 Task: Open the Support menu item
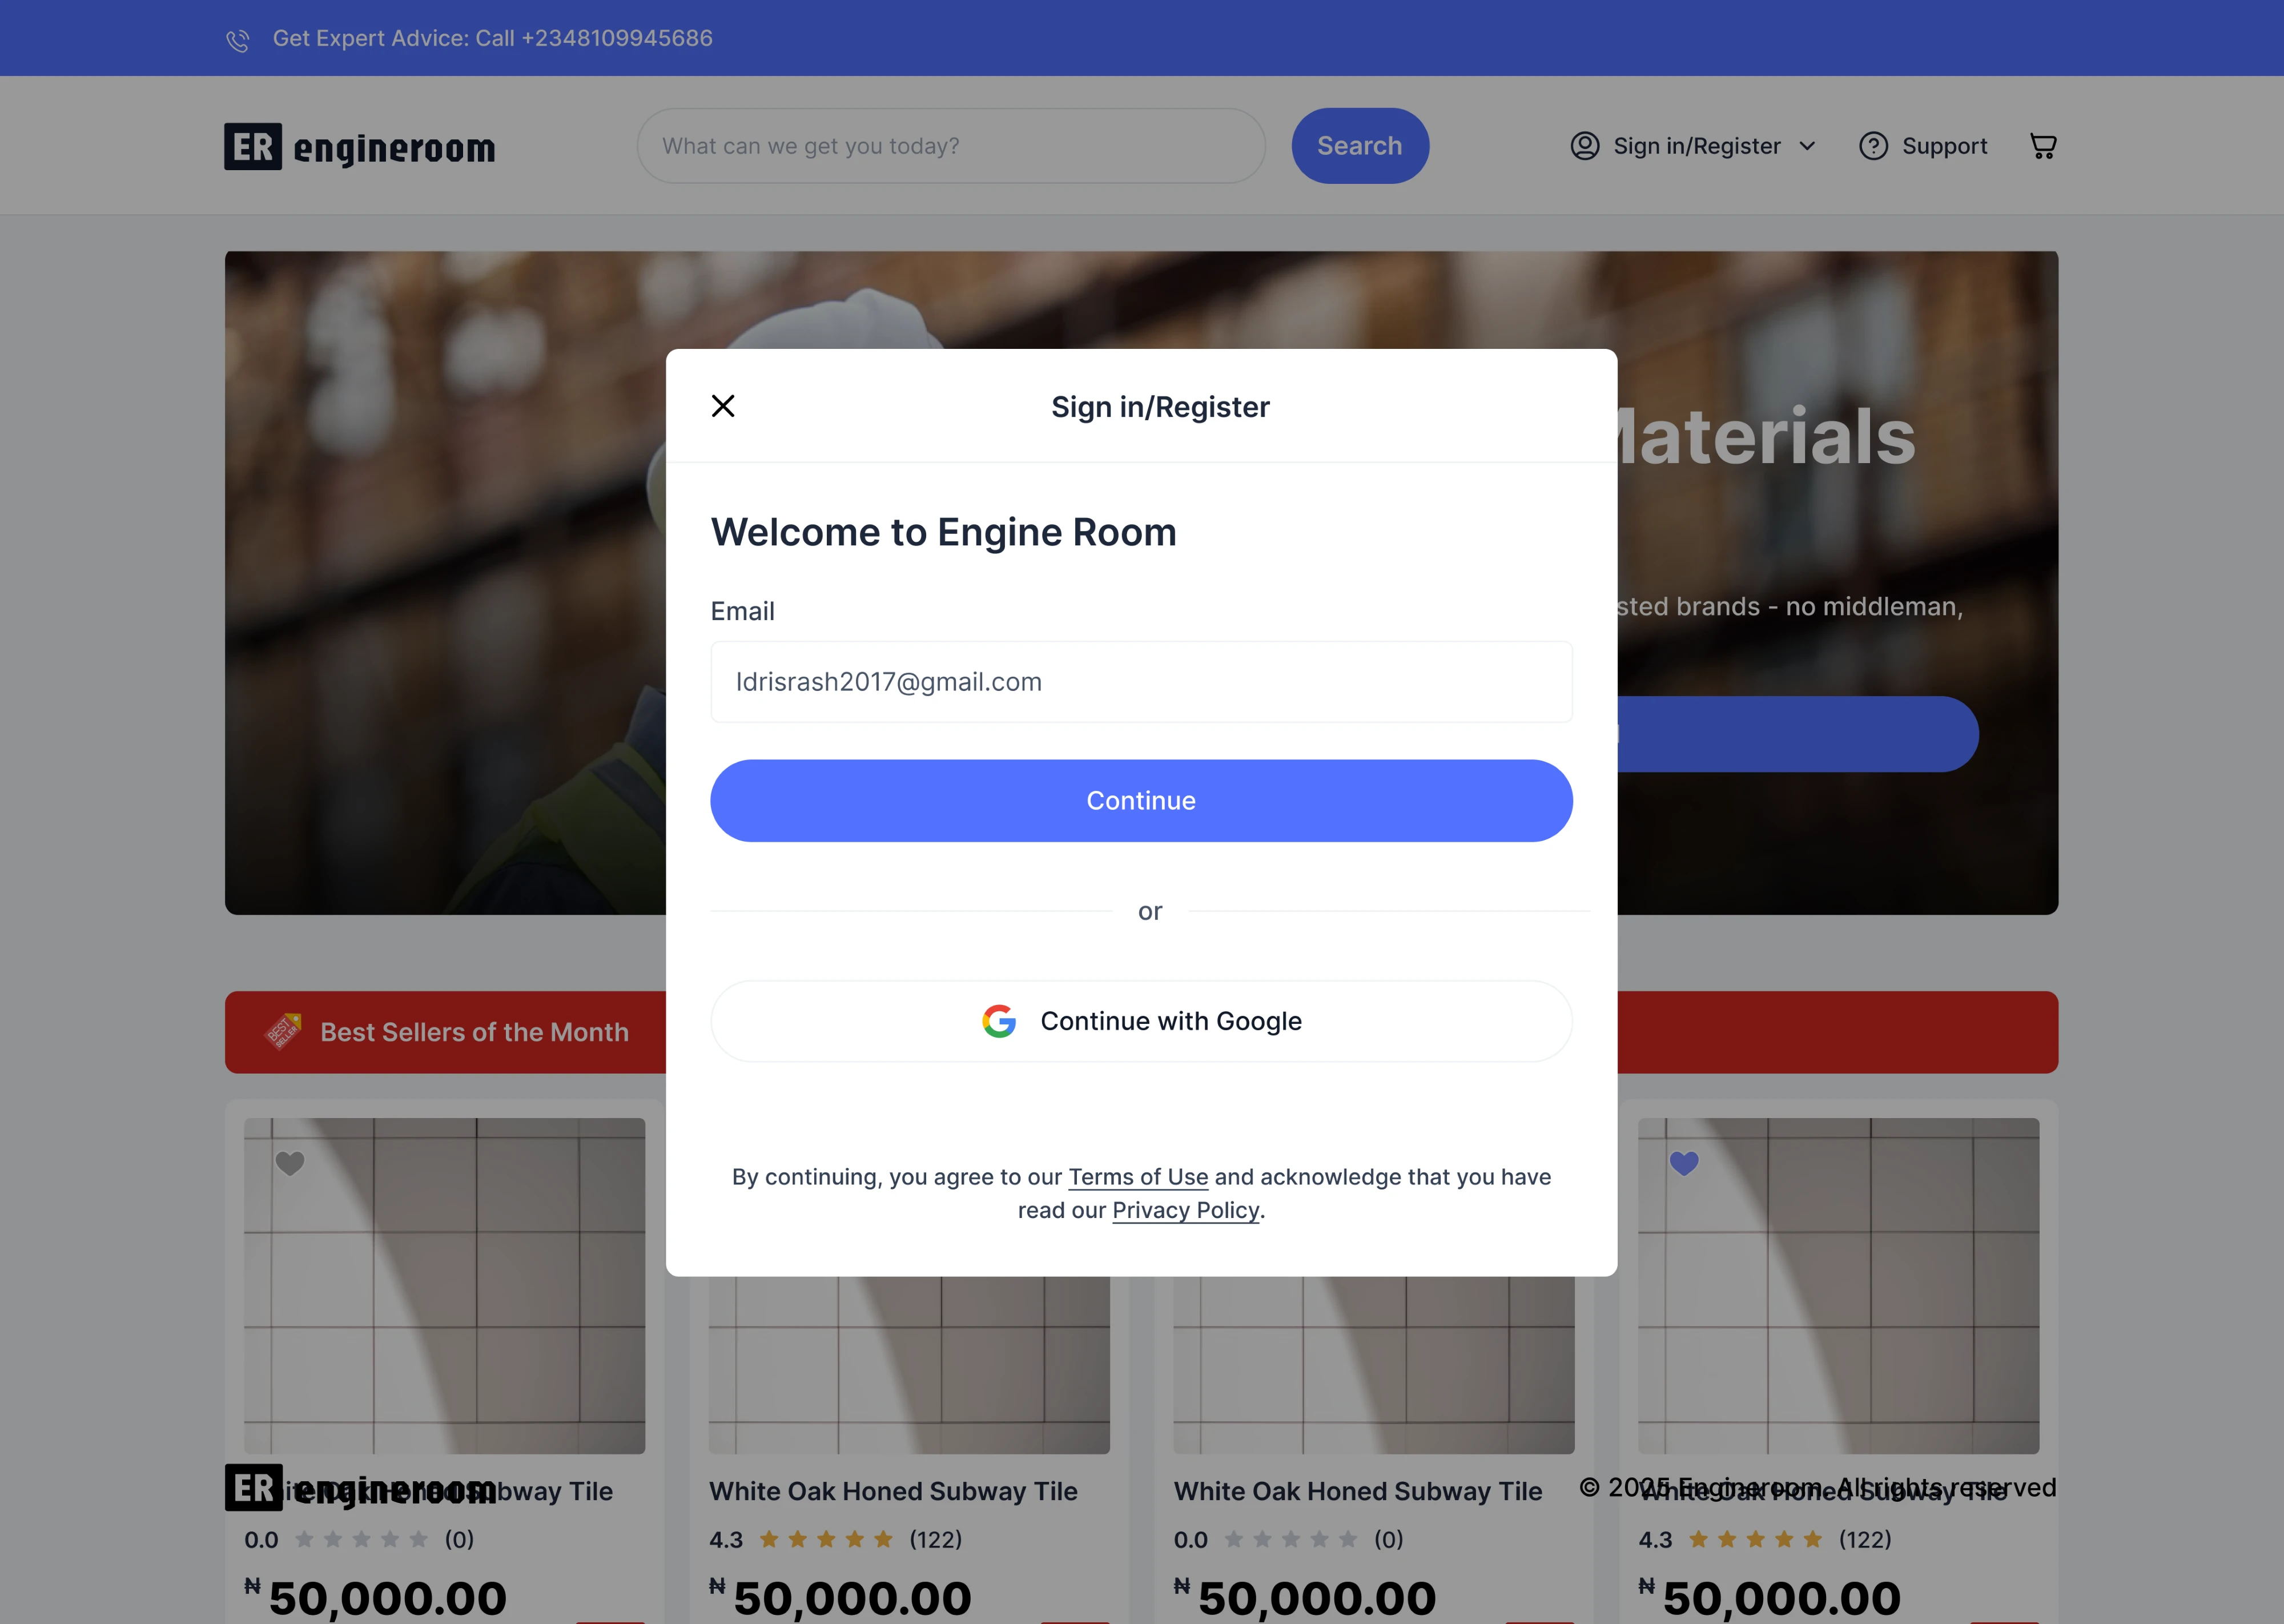click(1923, 146)
